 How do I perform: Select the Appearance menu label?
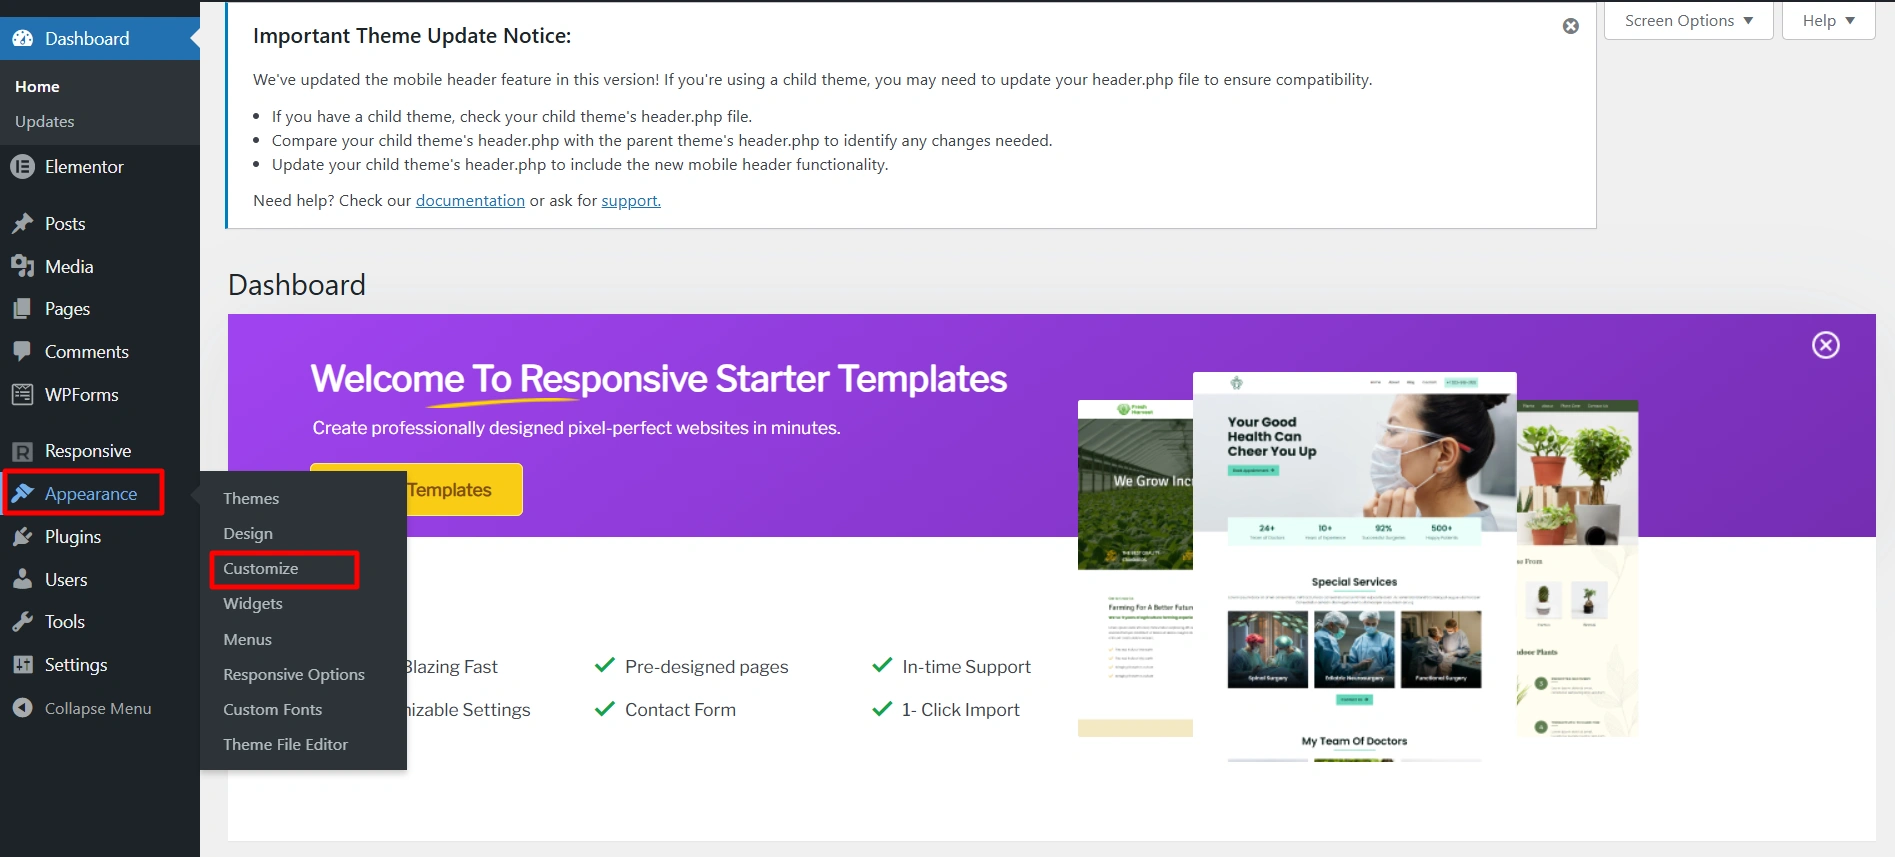tap(91, 494)
